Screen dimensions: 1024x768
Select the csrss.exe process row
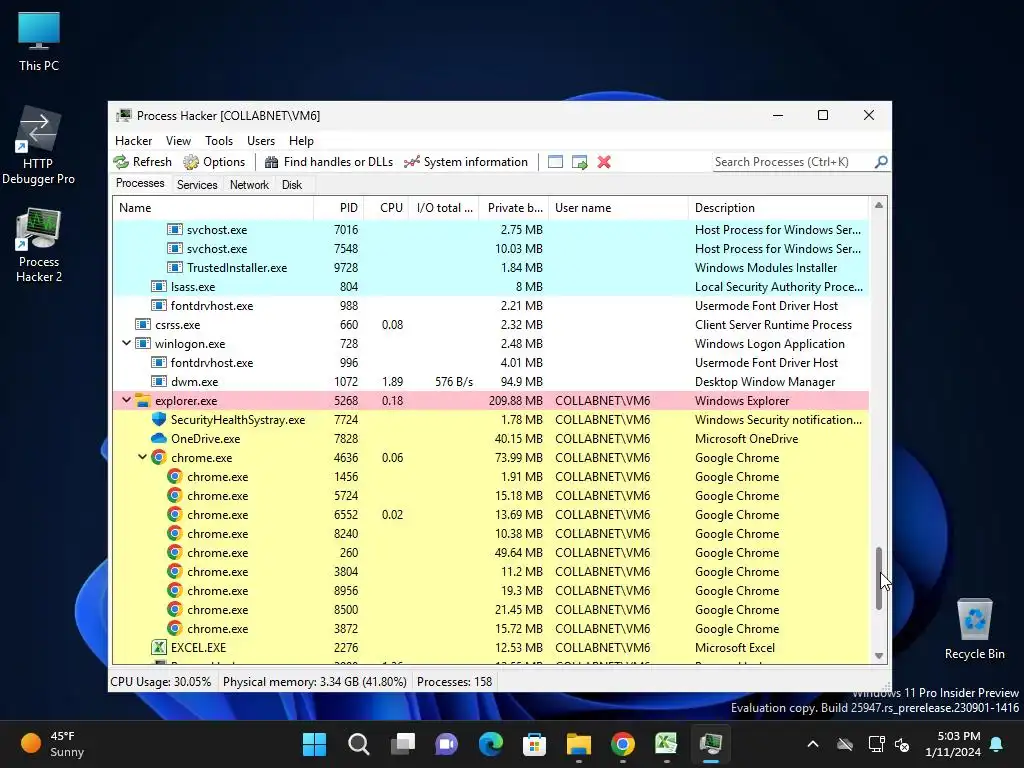[491, 325]
